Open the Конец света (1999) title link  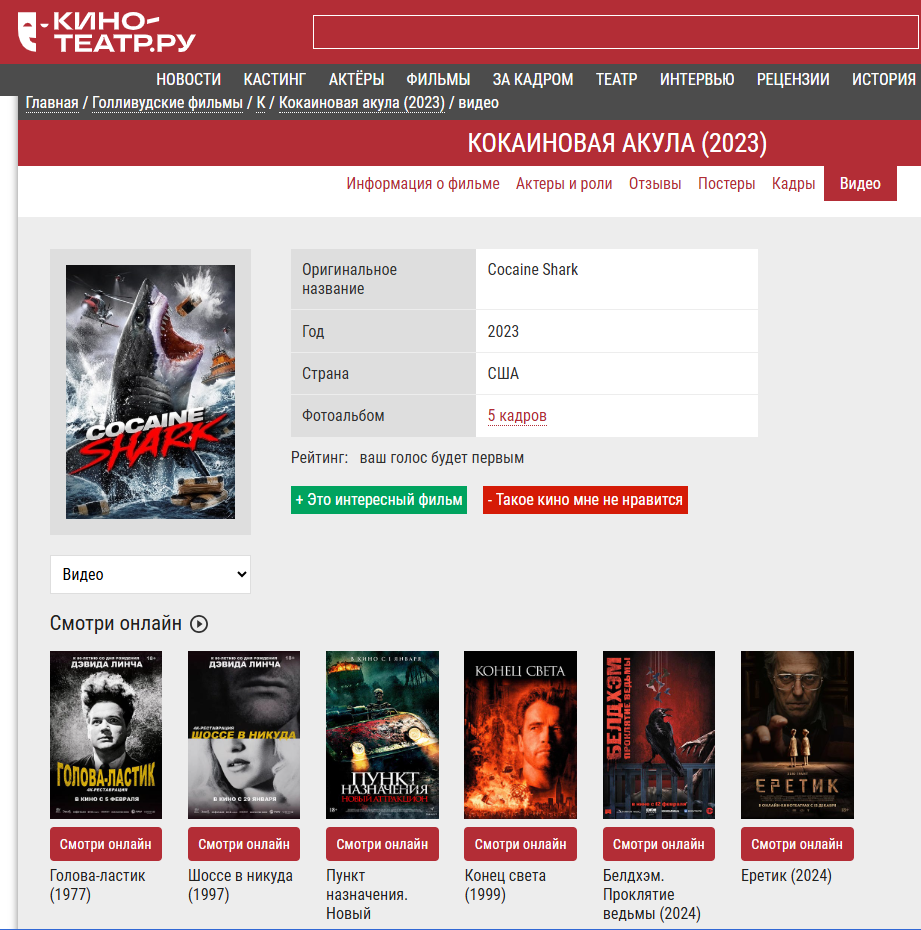[x=505, y=885]
